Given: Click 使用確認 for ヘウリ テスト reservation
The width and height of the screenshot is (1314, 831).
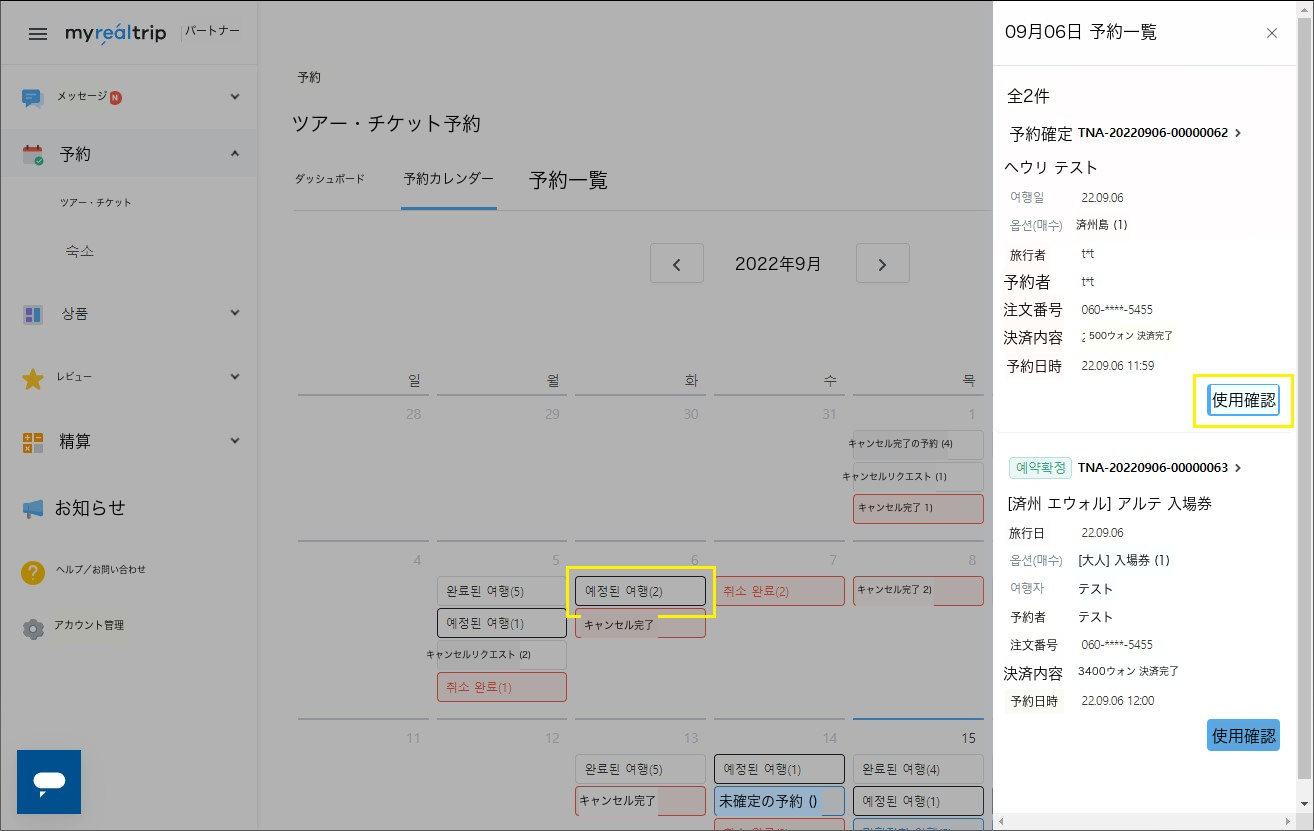Looking at the screenshot, I should pos(1244,400).
